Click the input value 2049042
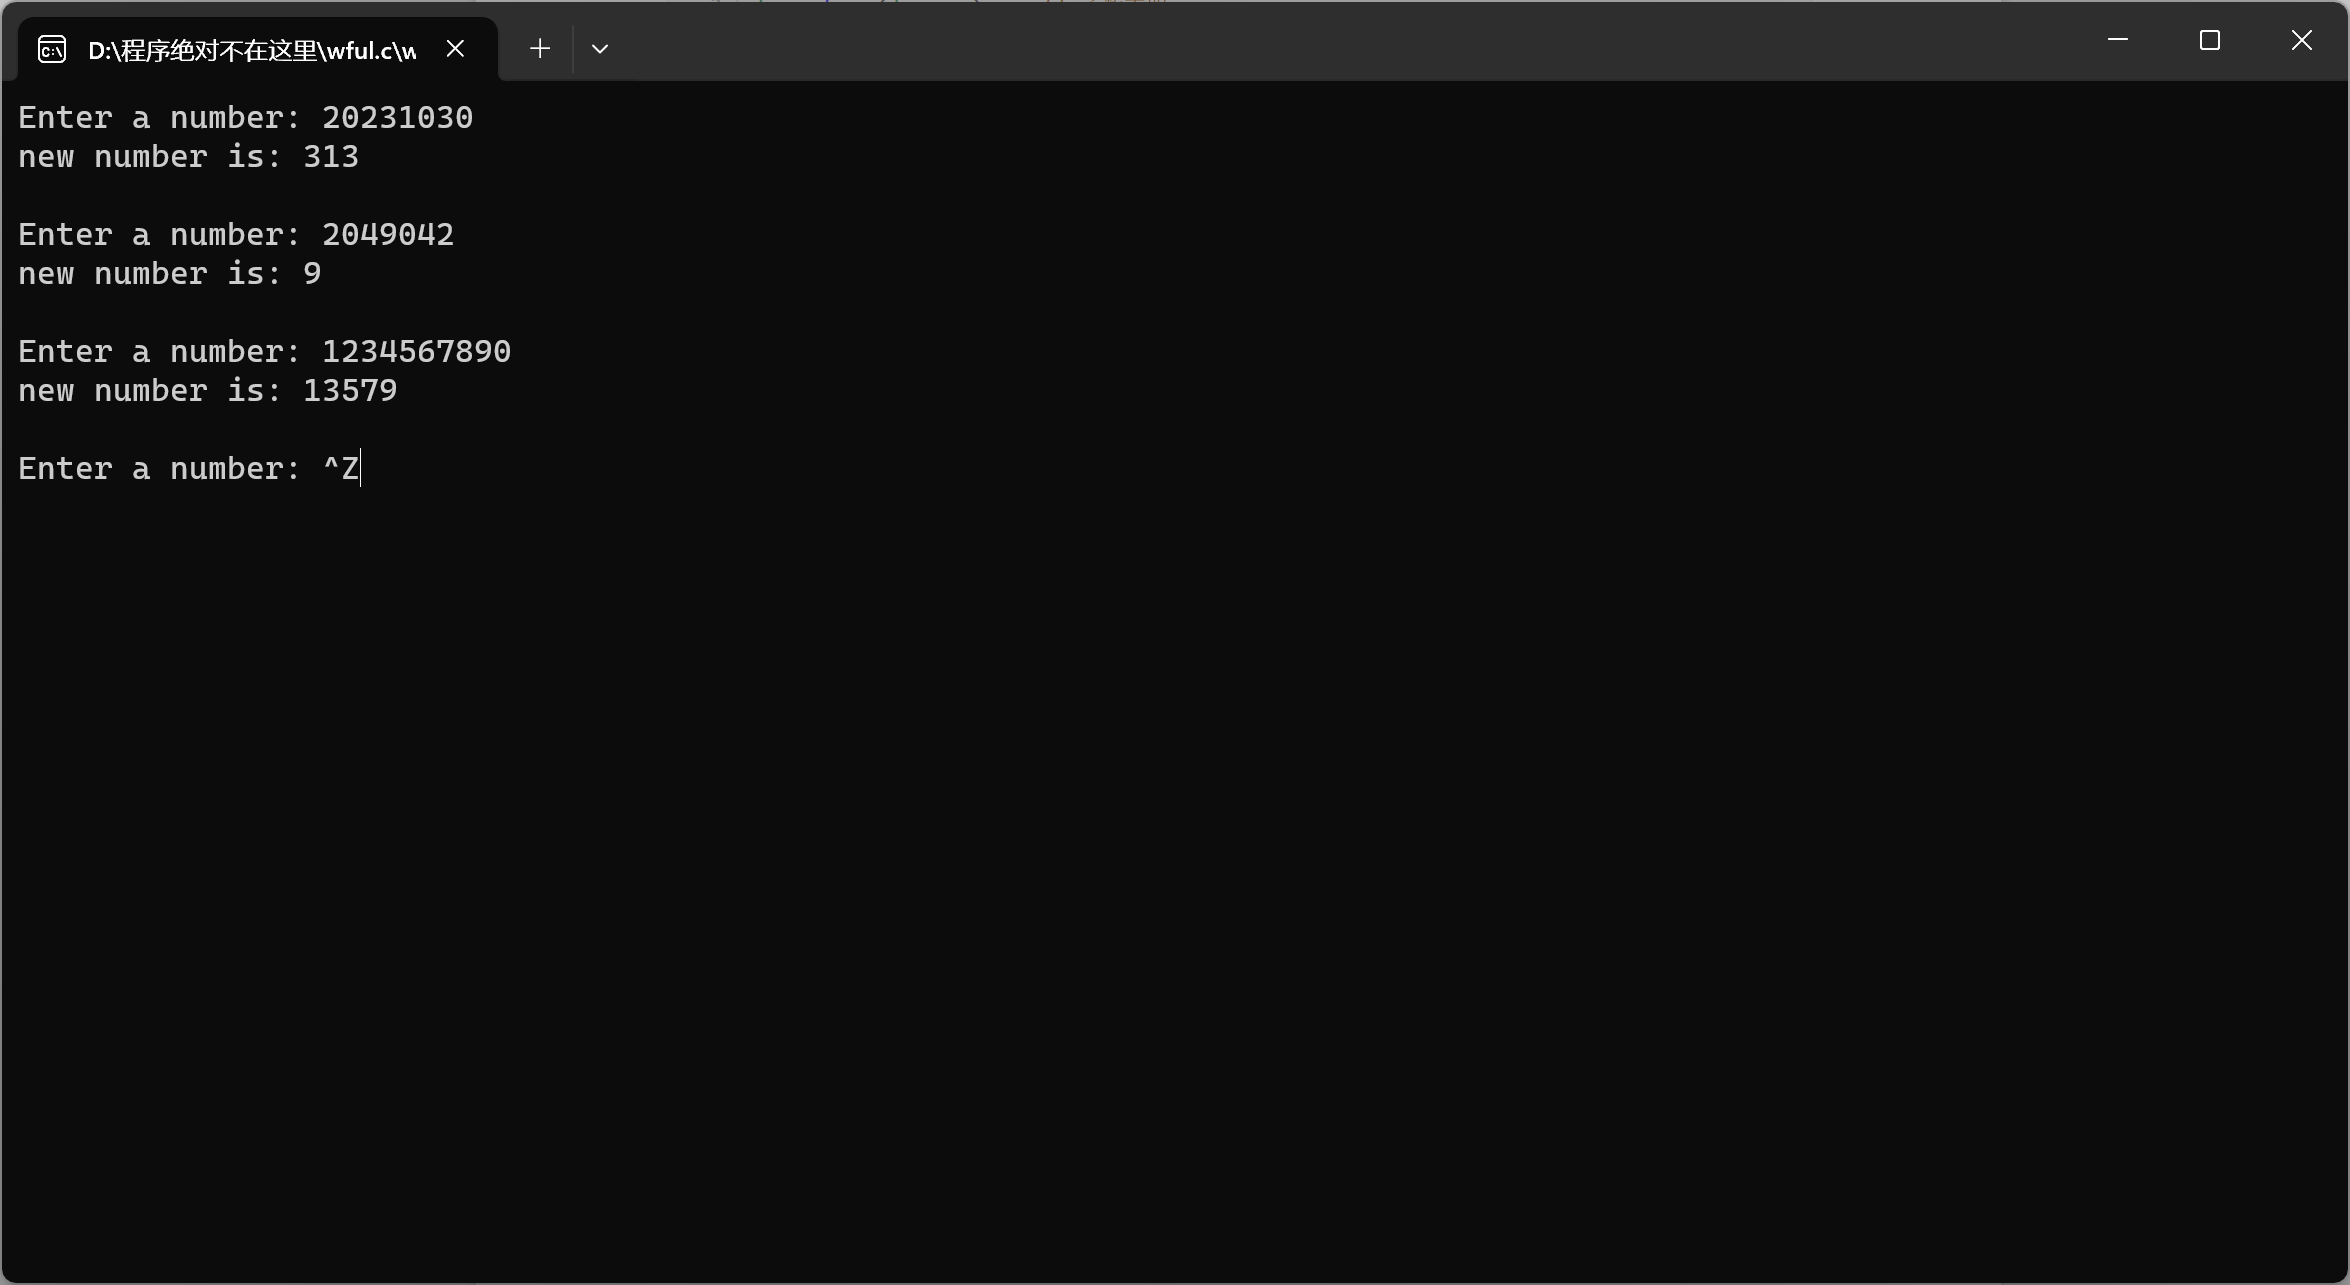Image resolution: width=2350 pixels, height=1285 pixels. 388,235
